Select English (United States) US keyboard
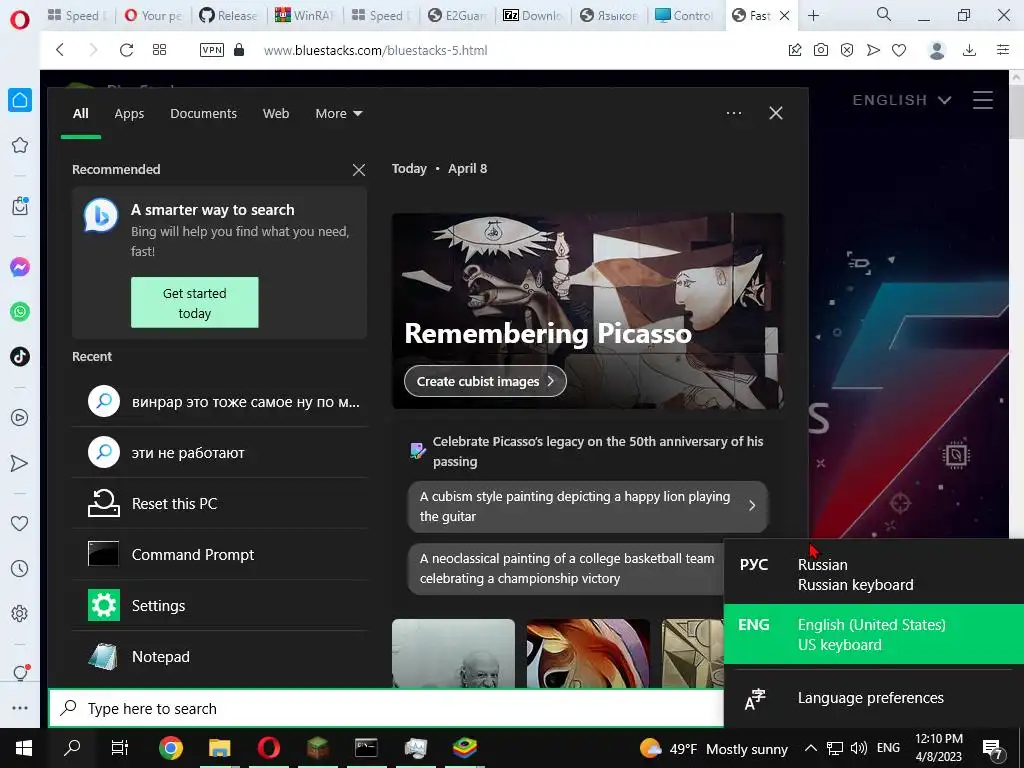Viewport: 1024px width, 768px height. tap(874, 634)
